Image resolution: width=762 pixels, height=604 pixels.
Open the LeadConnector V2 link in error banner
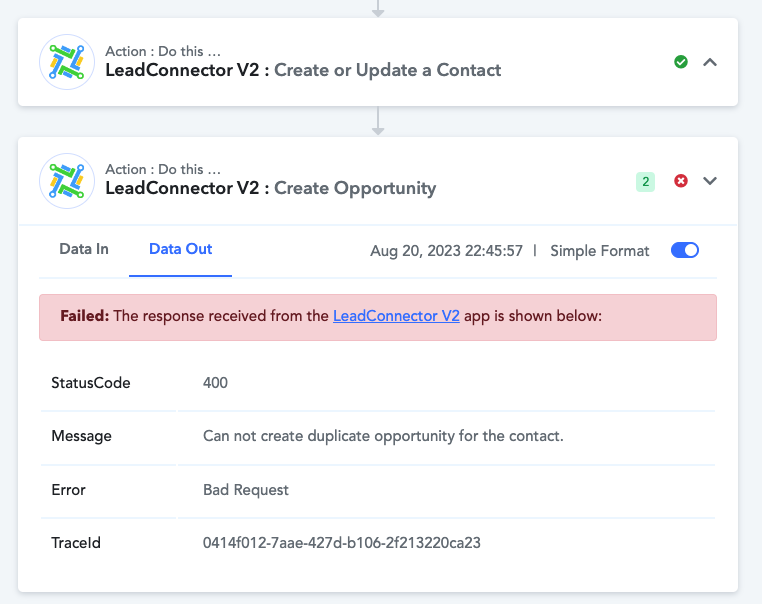pyautogui.click(x=396, y=316)
